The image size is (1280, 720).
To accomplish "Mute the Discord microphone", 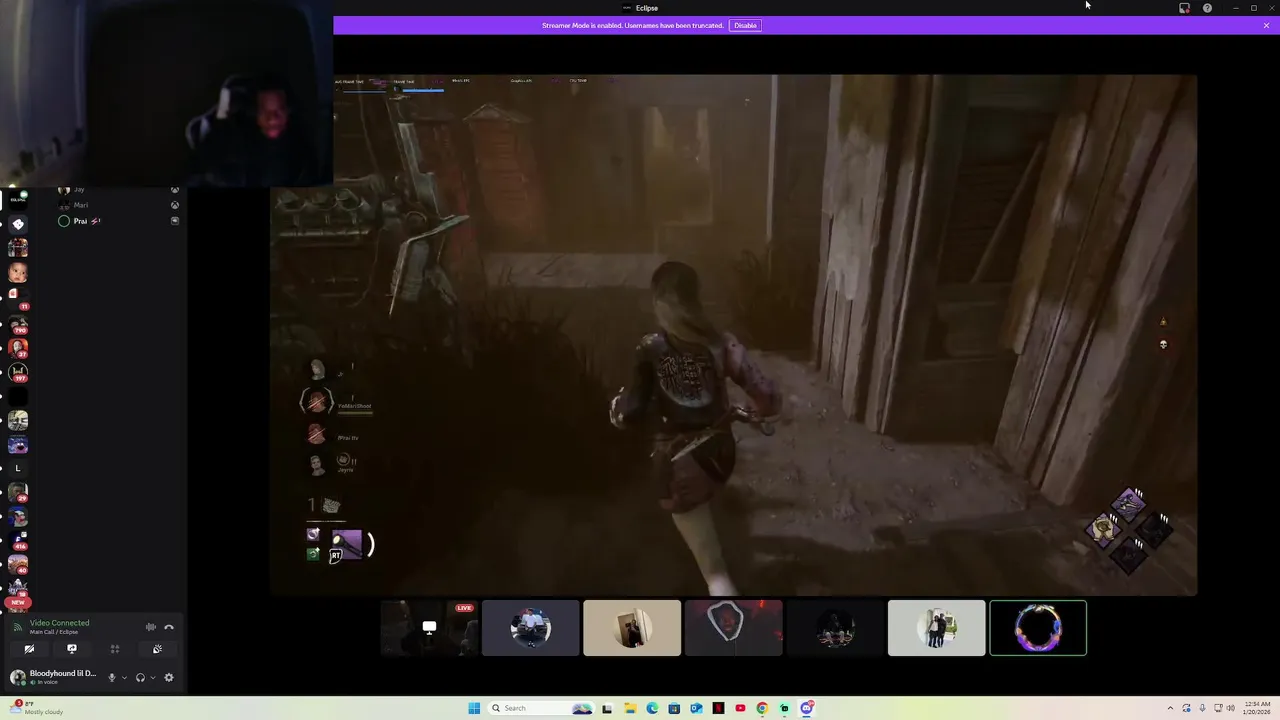I will coord(112,677).
